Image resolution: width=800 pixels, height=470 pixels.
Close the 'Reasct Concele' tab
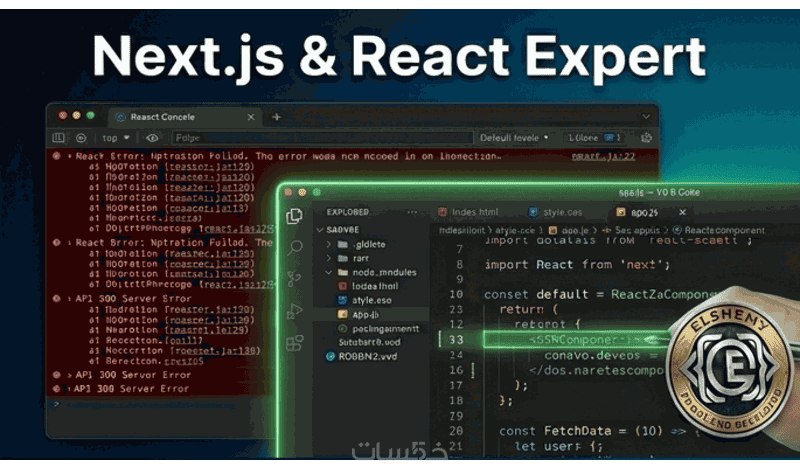(251, 117)
